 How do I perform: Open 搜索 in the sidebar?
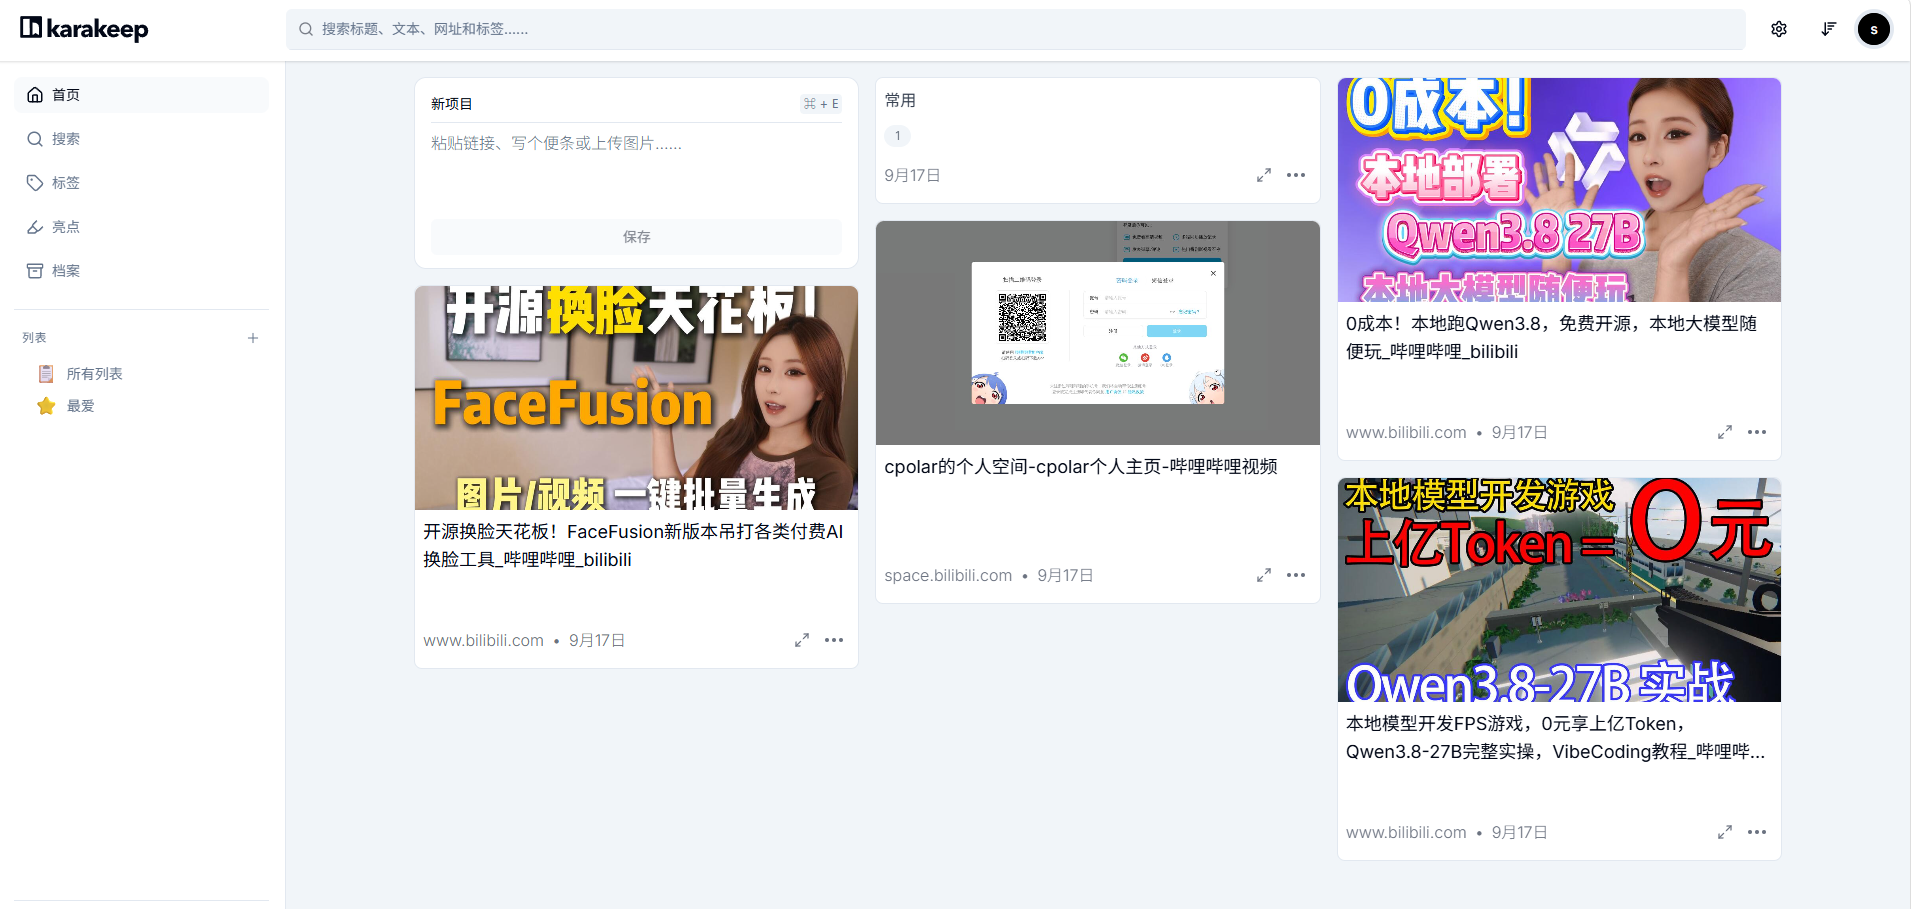pyautogui.click(x=142, y=139)
